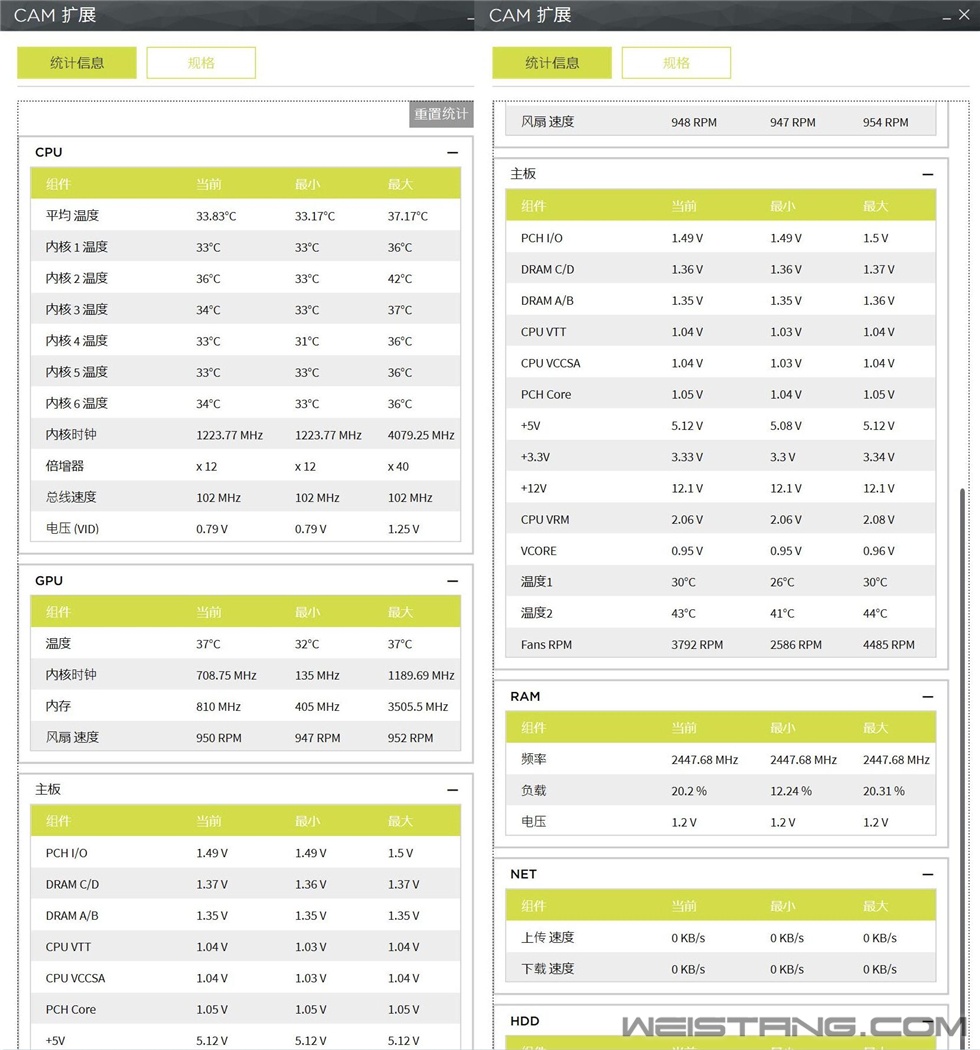Collapse the RAM section

tap(927, 697)
